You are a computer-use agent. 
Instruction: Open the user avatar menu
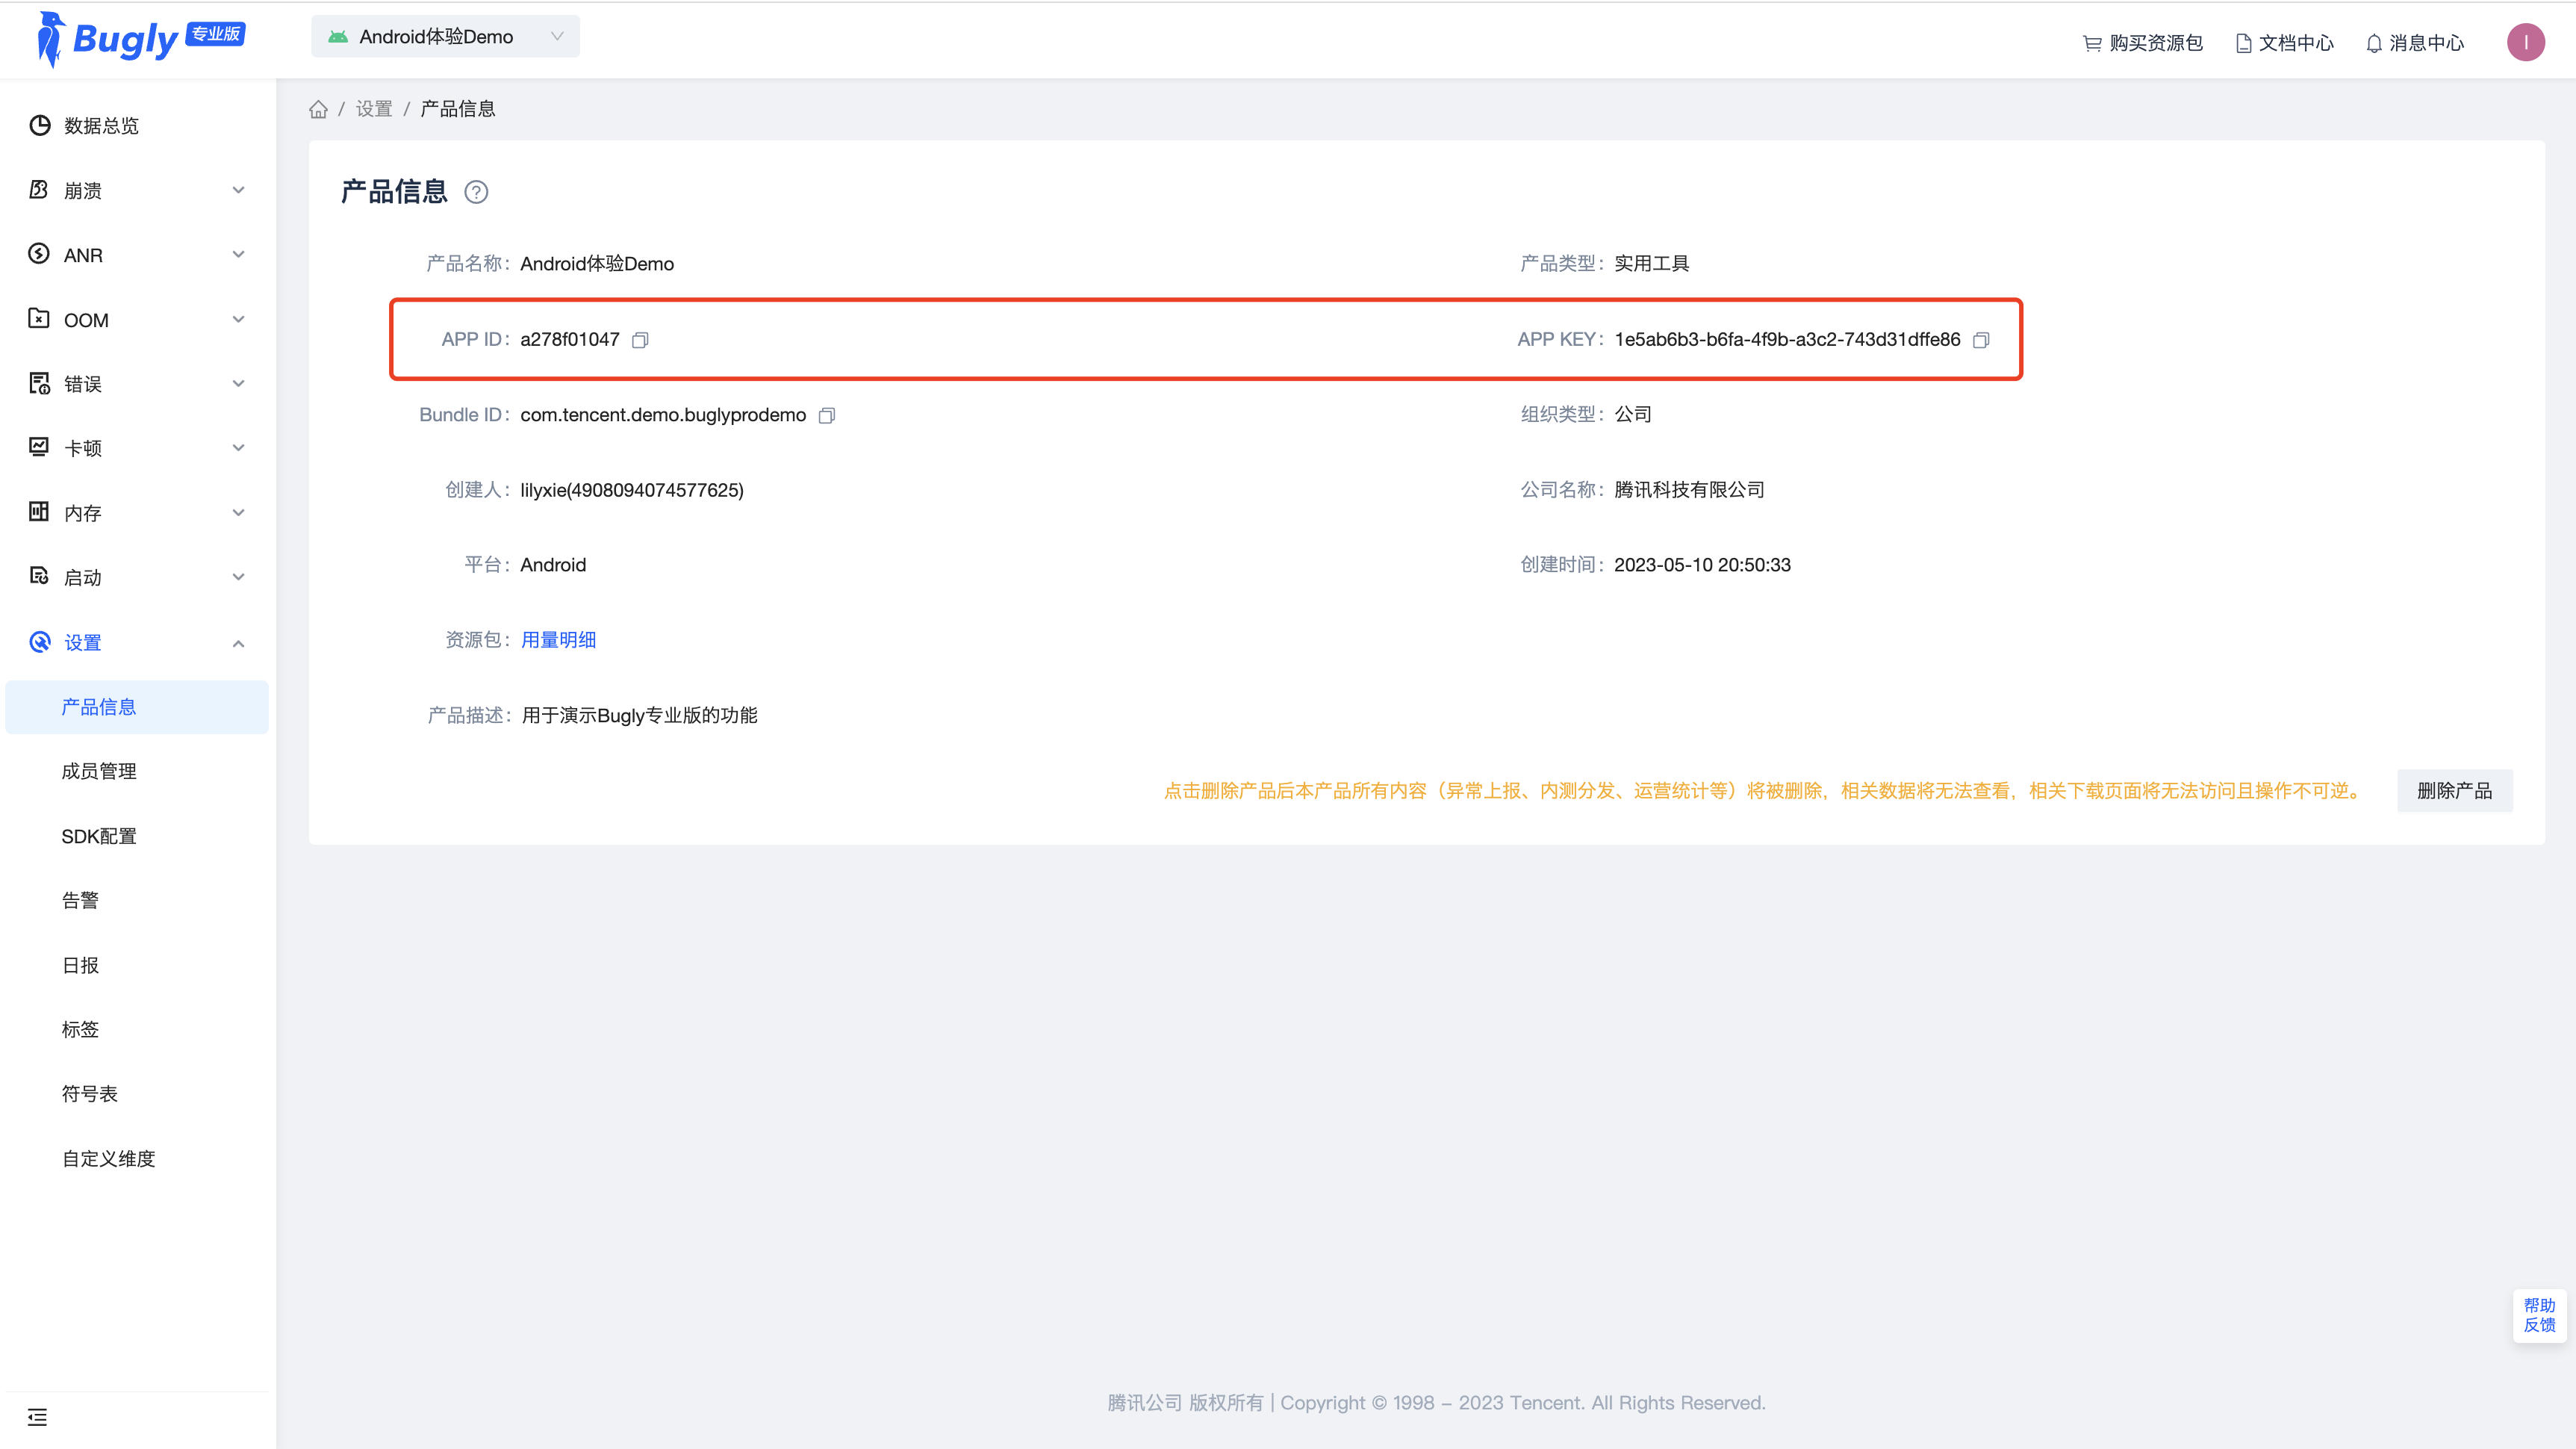pyautogui.click(x=2525, y=42)
